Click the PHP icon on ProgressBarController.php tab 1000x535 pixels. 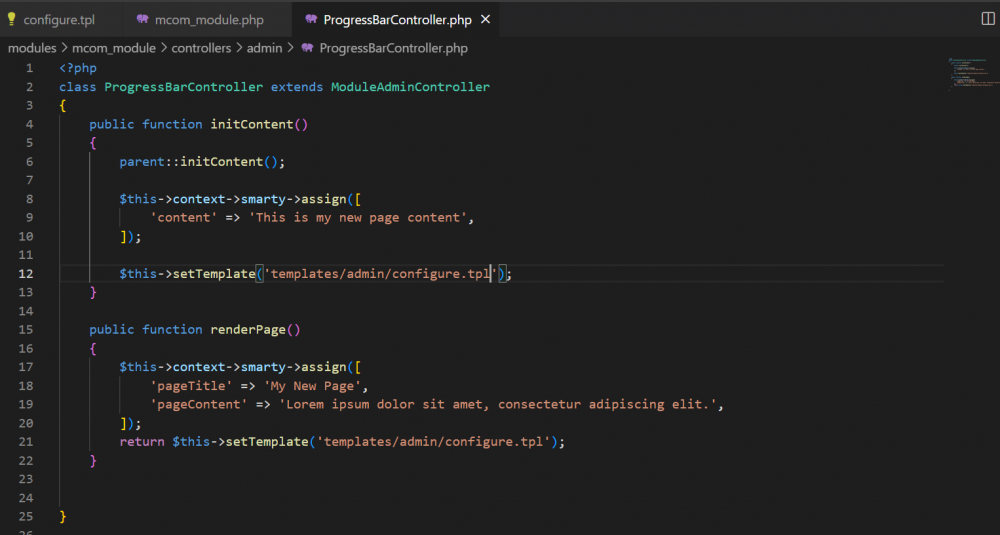coord(311,19)
